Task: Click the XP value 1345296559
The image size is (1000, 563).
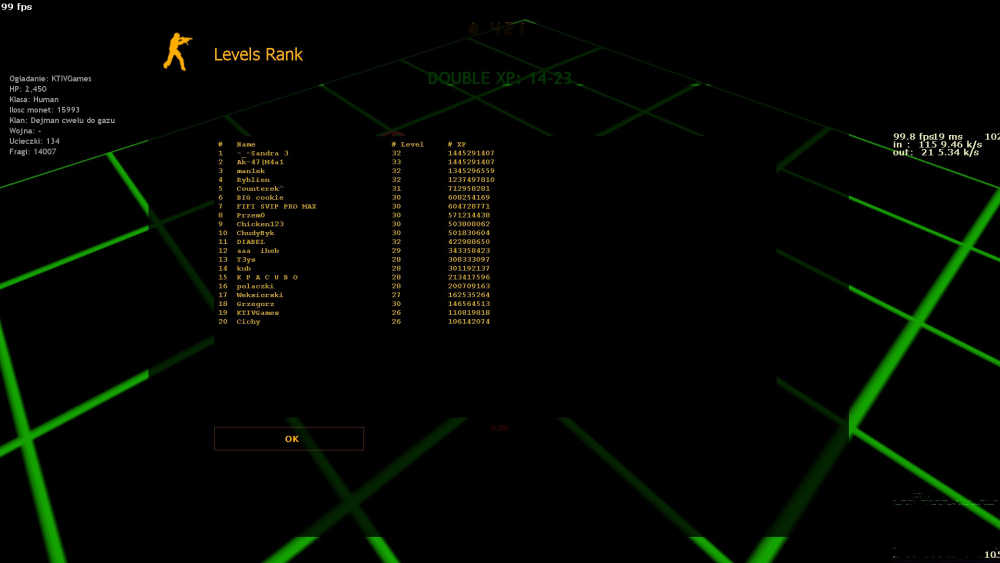Action: 469,171
